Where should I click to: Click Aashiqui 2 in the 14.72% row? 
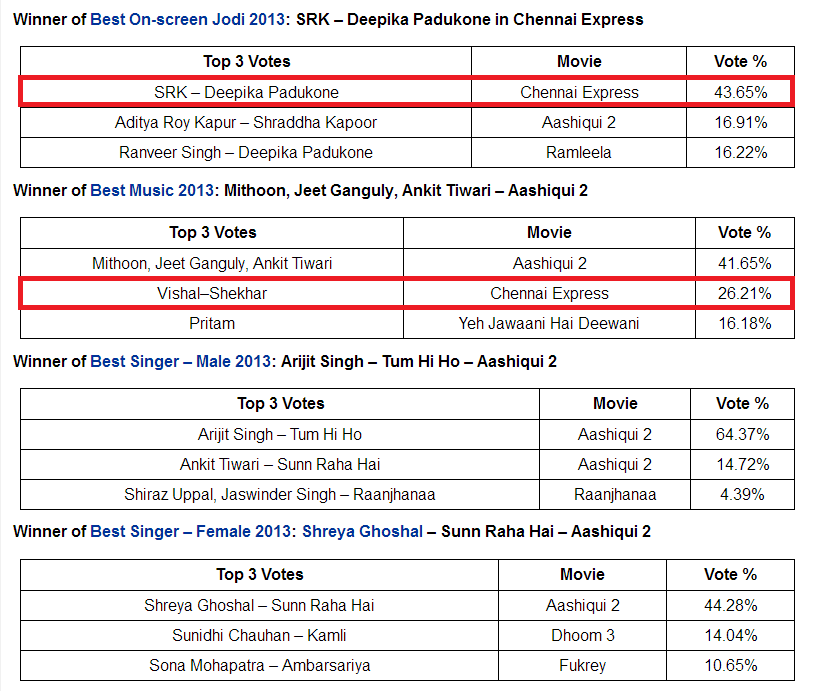click(x=615, y=464)
